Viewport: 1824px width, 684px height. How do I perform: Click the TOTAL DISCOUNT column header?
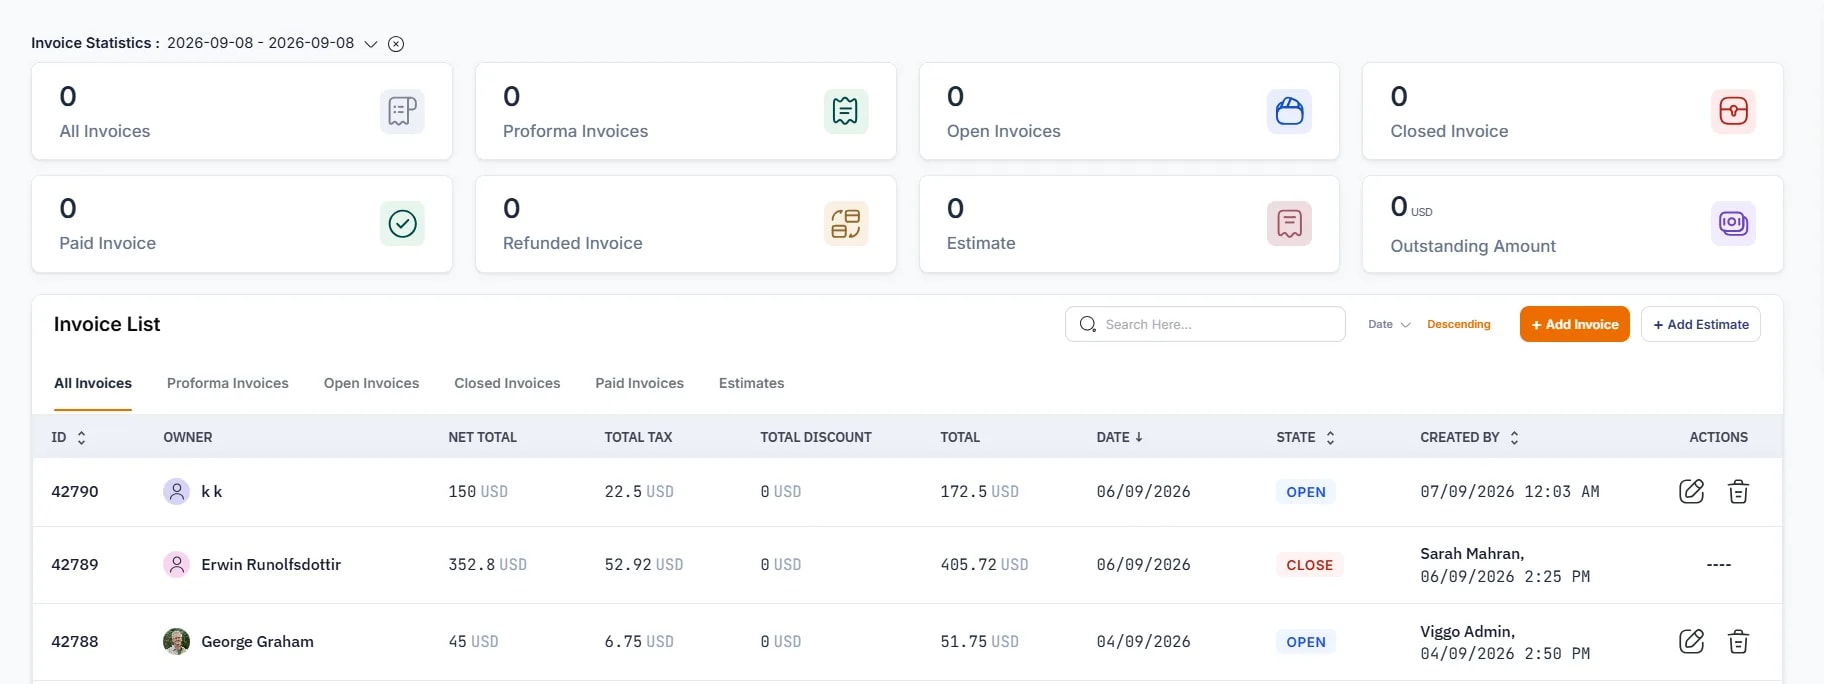click(816, 437)
